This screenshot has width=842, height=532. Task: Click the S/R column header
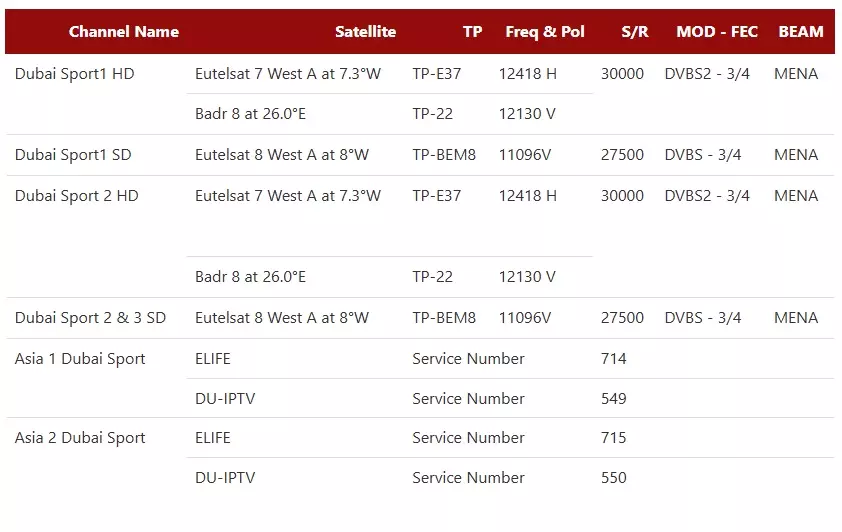634,32
